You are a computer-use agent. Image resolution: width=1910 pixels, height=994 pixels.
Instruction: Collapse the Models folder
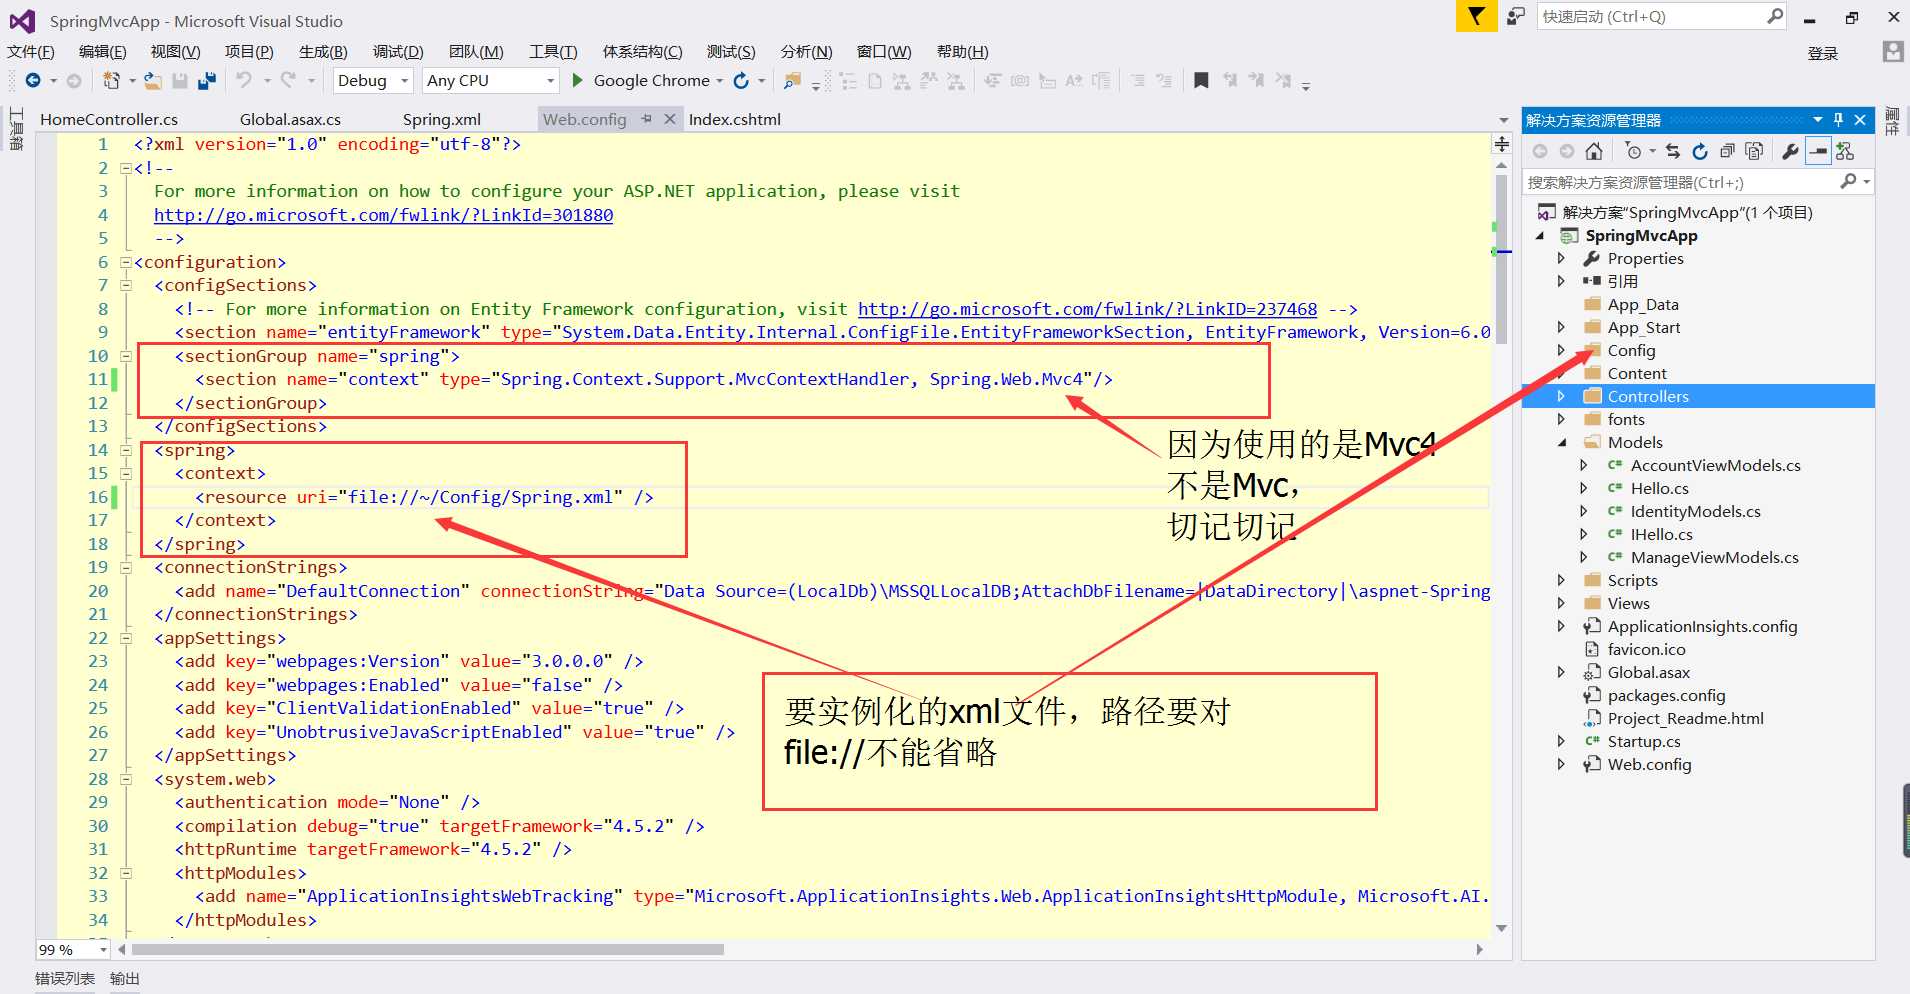(1561, 442)
